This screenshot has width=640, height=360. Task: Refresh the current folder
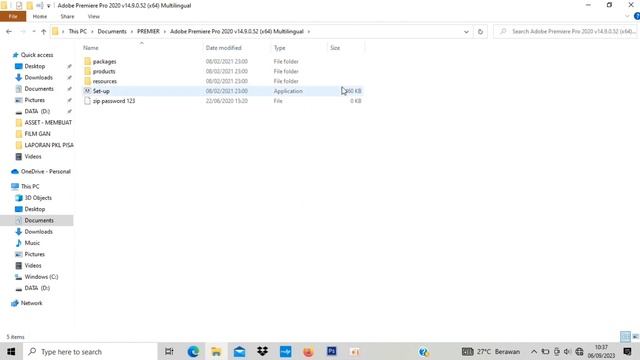point(480,31)
